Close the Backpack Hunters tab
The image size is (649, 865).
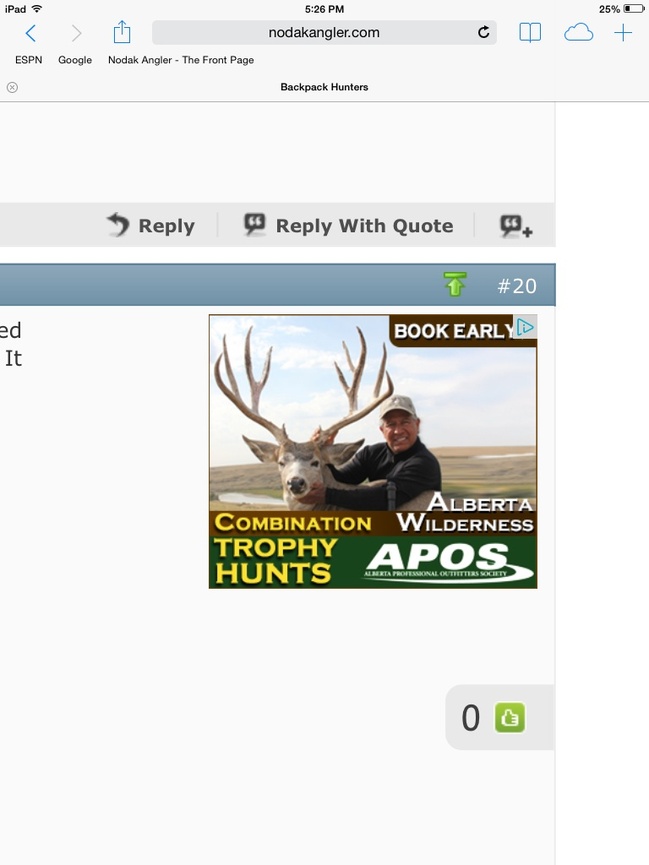pyautogui.click(x=12, y=87)
